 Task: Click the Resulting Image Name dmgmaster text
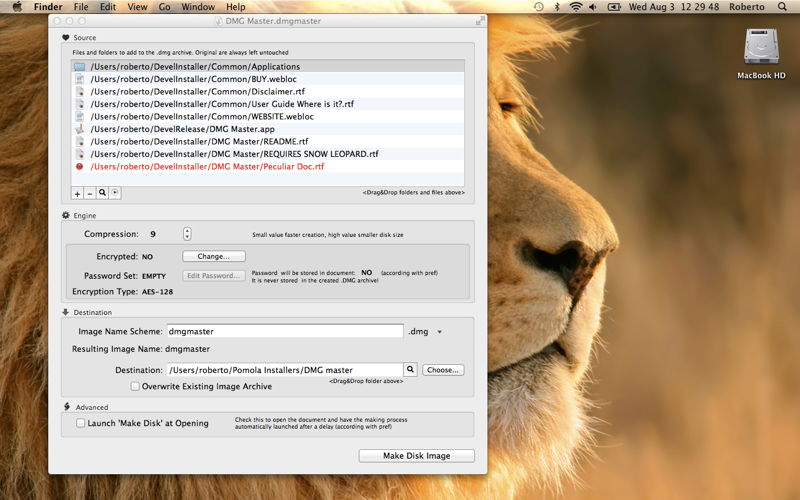187,349
